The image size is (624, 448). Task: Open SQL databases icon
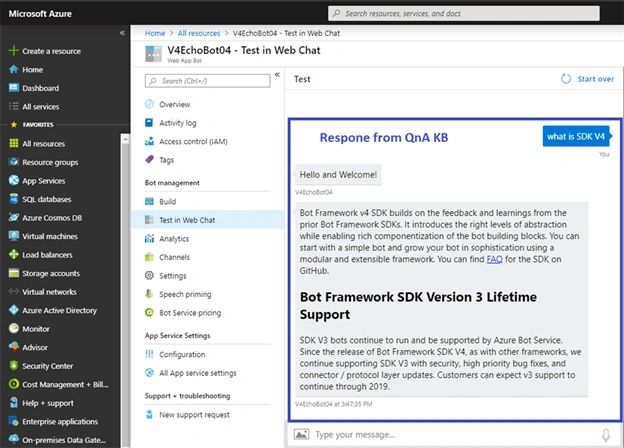pyautogui.click(x=14, y=199)
